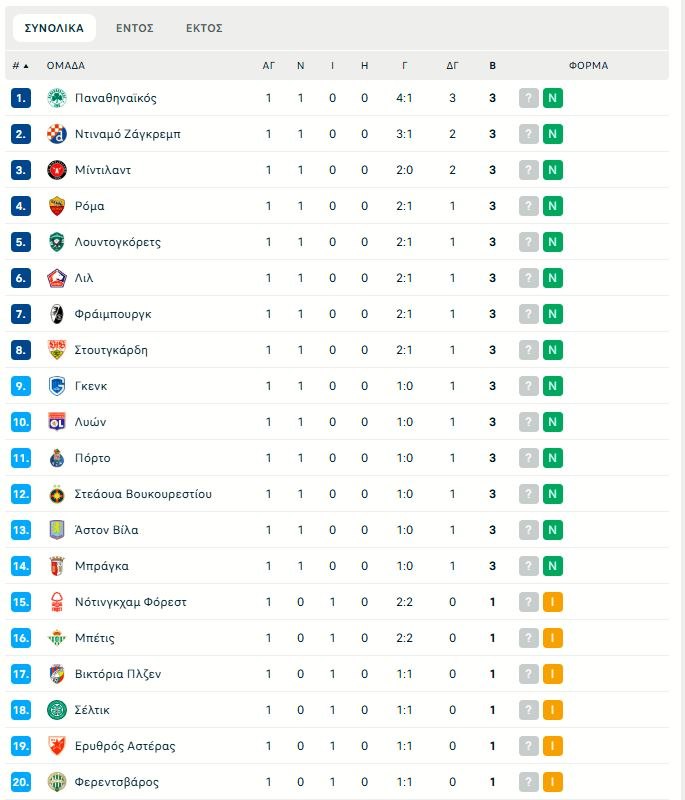Switch to the ΕΚΤΟΣ tab
The height and width of the screenshot is (800, 685).
pos(204,28)
